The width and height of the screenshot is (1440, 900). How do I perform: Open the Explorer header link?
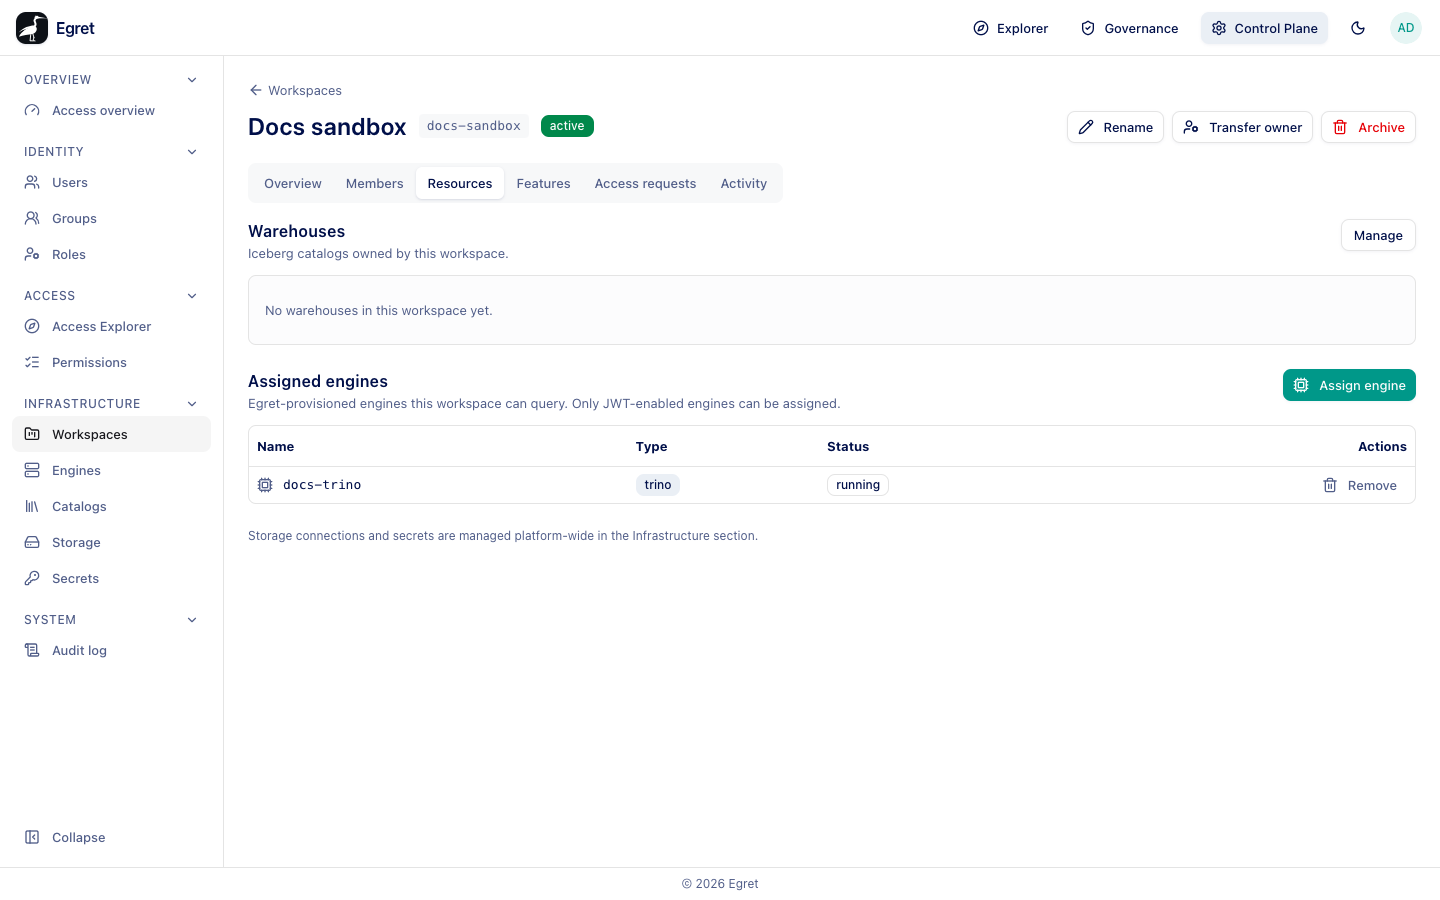pyautogui.click(x=1011, y=28)
